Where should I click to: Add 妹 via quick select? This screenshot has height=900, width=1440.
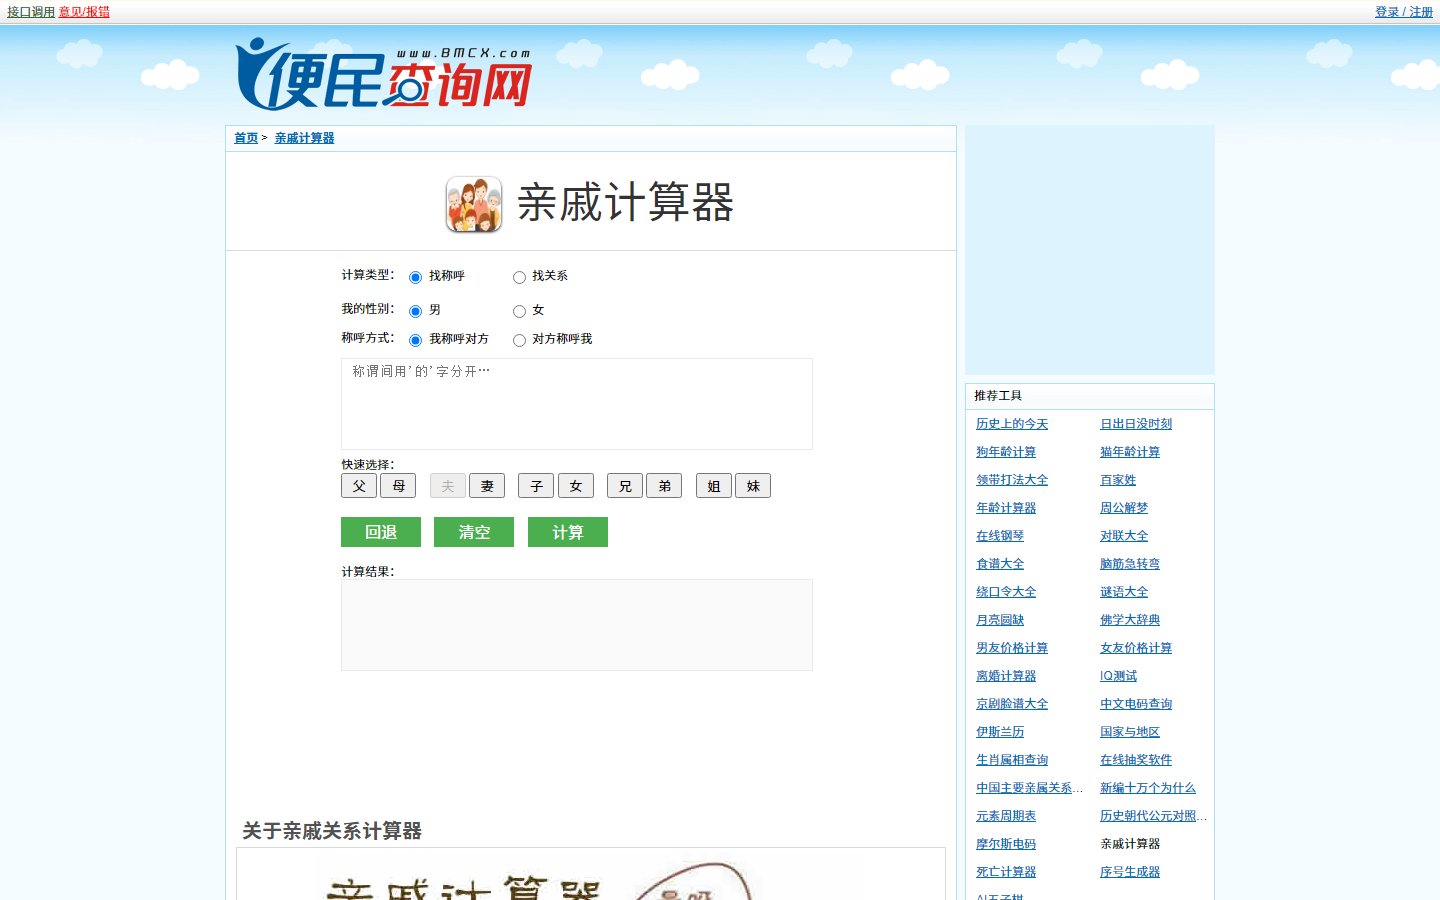pyautogui.click(x=753, y=486)
